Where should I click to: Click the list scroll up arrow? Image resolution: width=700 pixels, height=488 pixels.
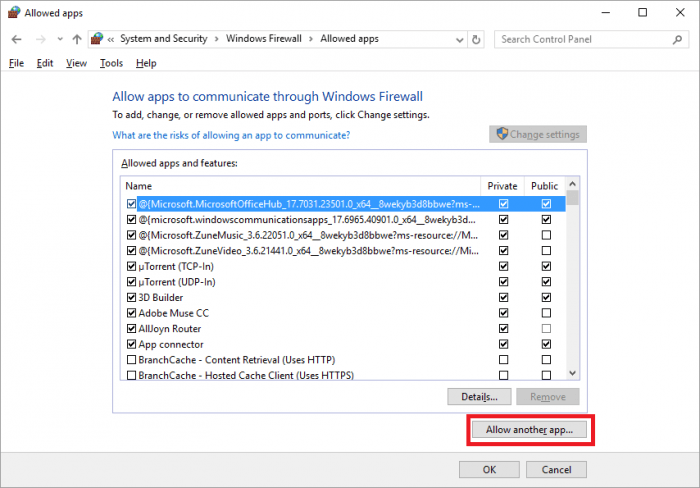(573, 184)
